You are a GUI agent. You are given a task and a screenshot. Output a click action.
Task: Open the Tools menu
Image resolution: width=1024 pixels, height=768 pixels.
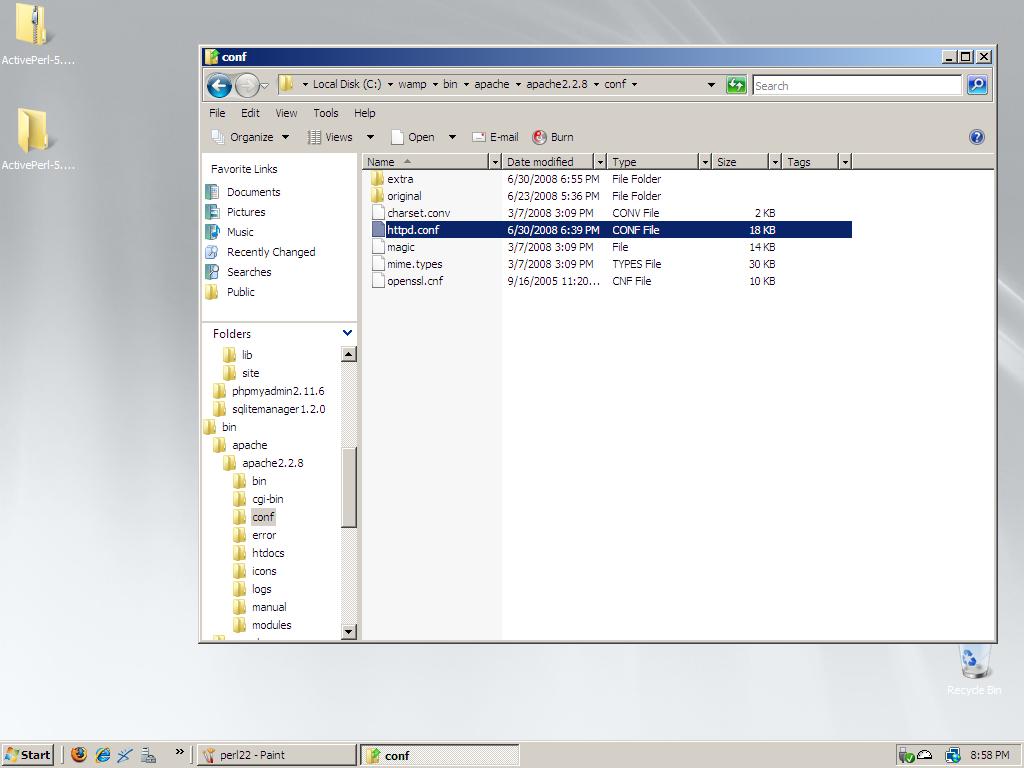[325, 113]
